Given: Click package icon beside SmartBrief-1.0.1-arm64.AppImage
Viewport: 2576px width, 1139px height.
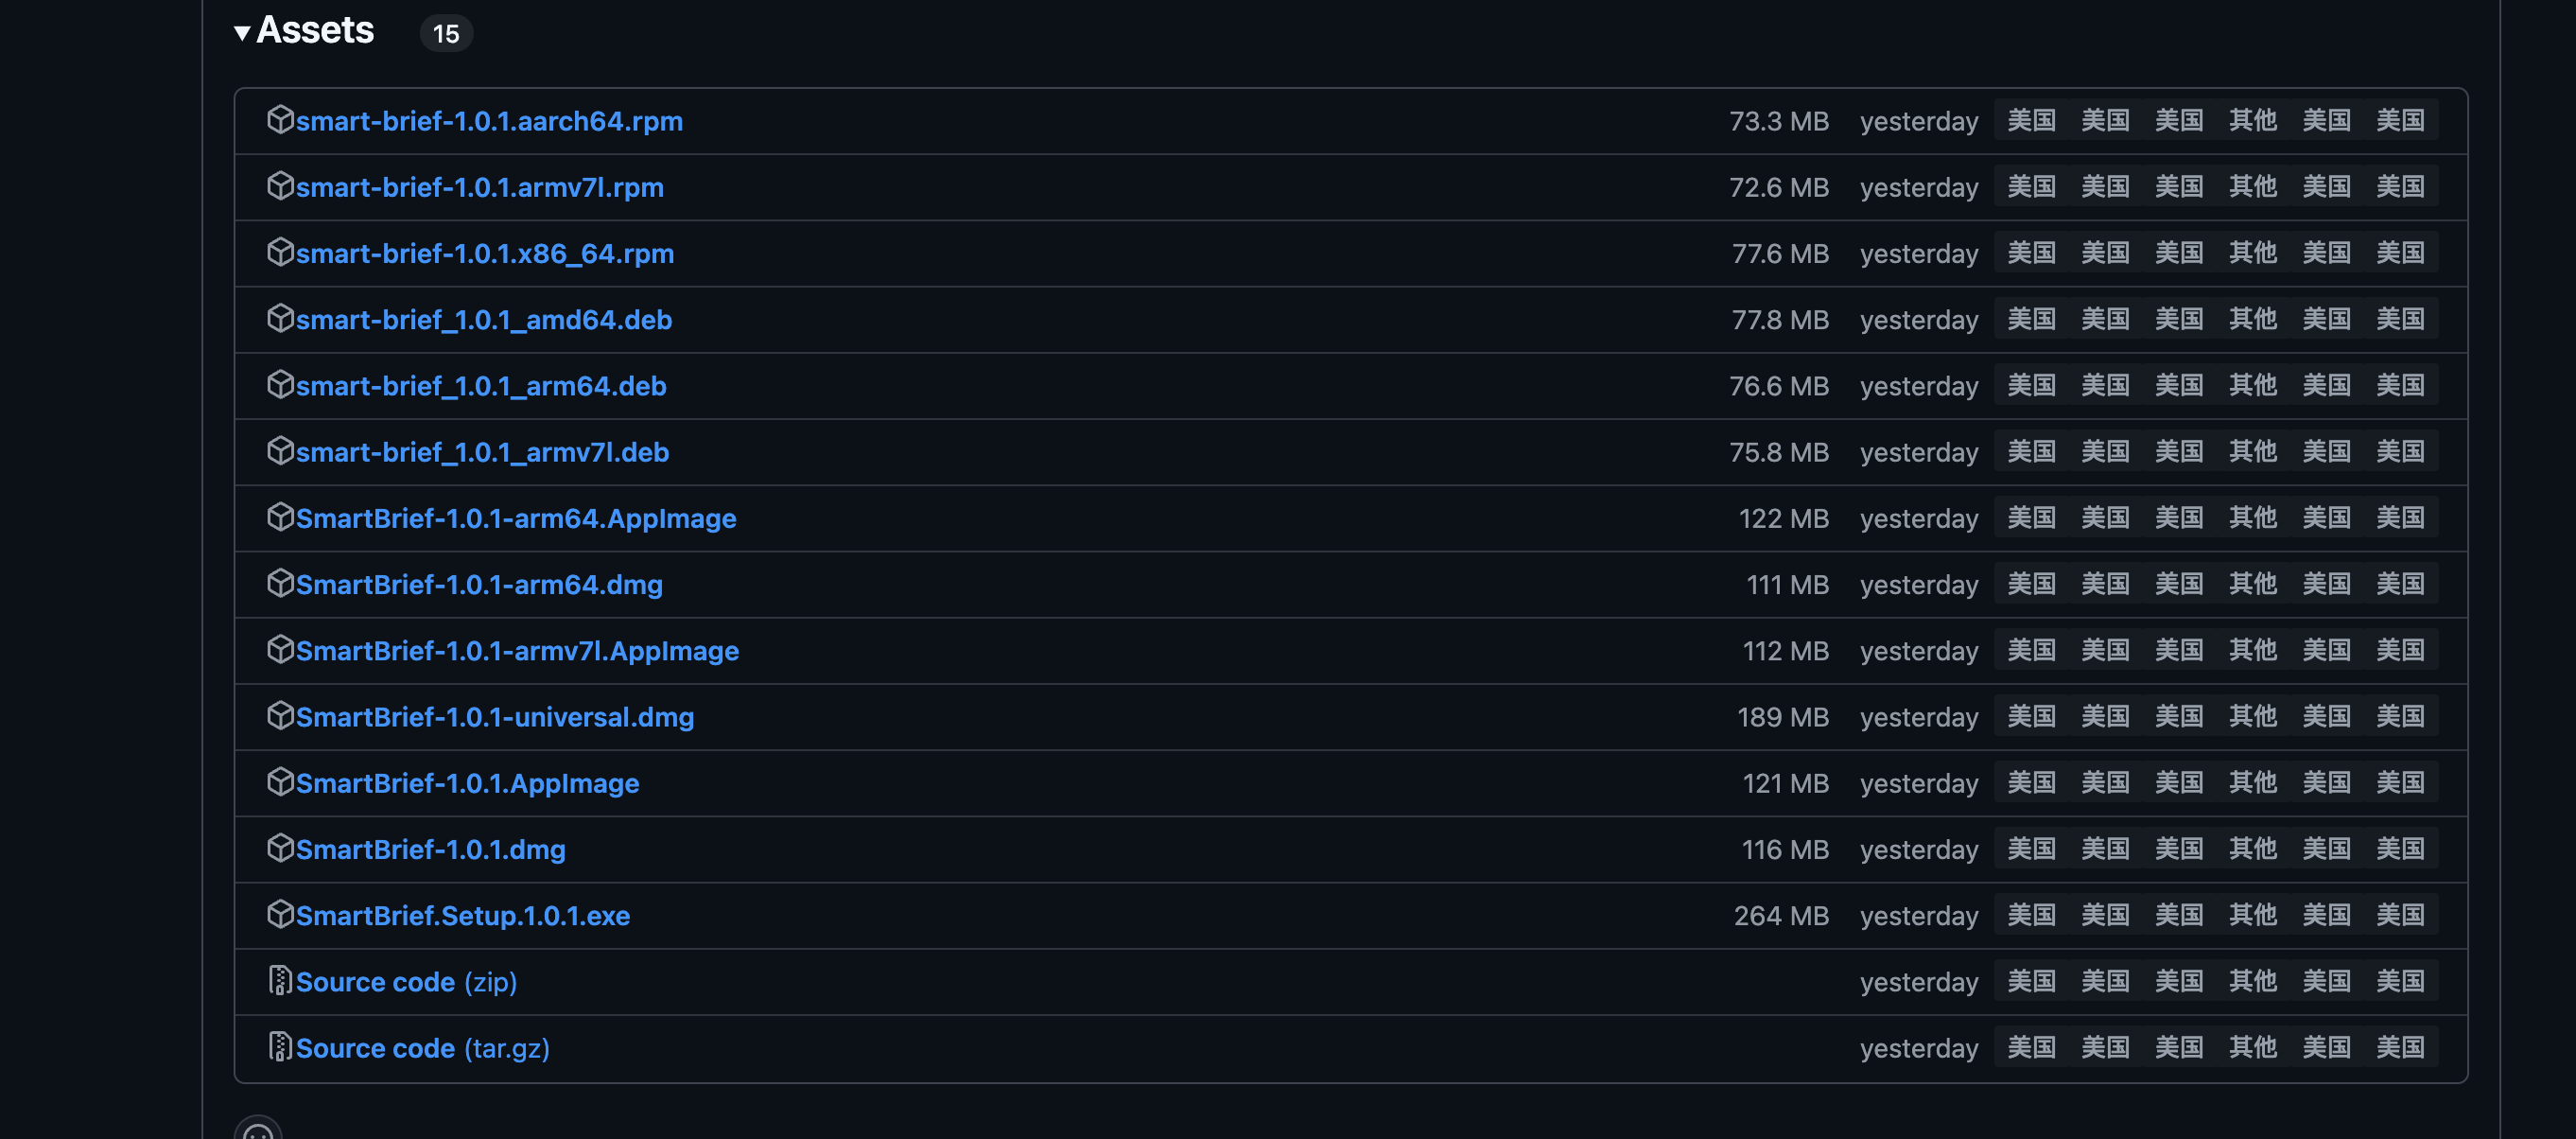Looking at the screenshot, I should pos(280,517).
